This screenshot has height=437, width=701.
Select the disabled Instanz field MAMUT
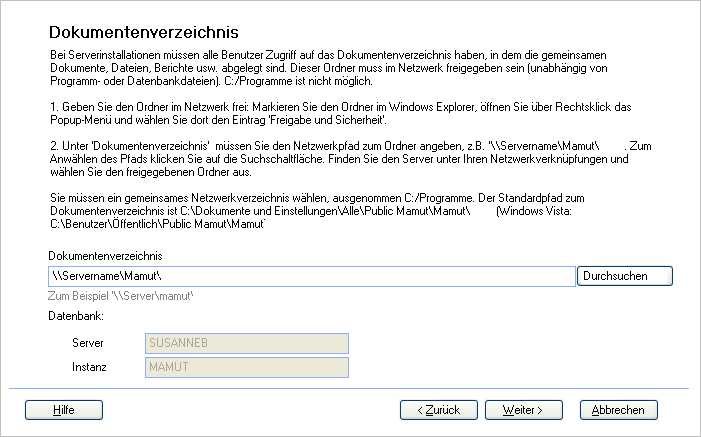pos(247,367)
